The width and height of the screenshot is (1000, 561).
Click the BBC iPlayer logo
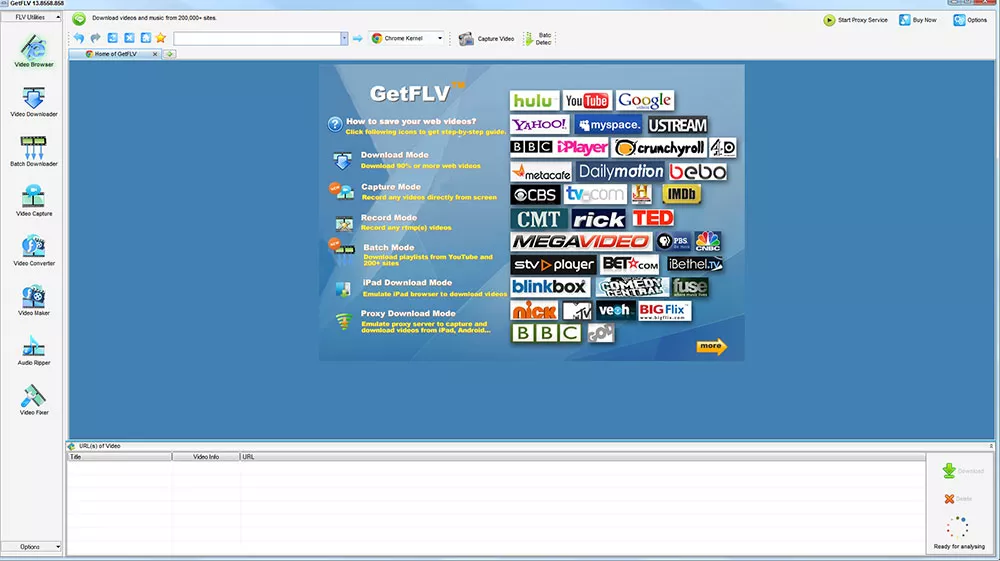(x=559, y=148)
